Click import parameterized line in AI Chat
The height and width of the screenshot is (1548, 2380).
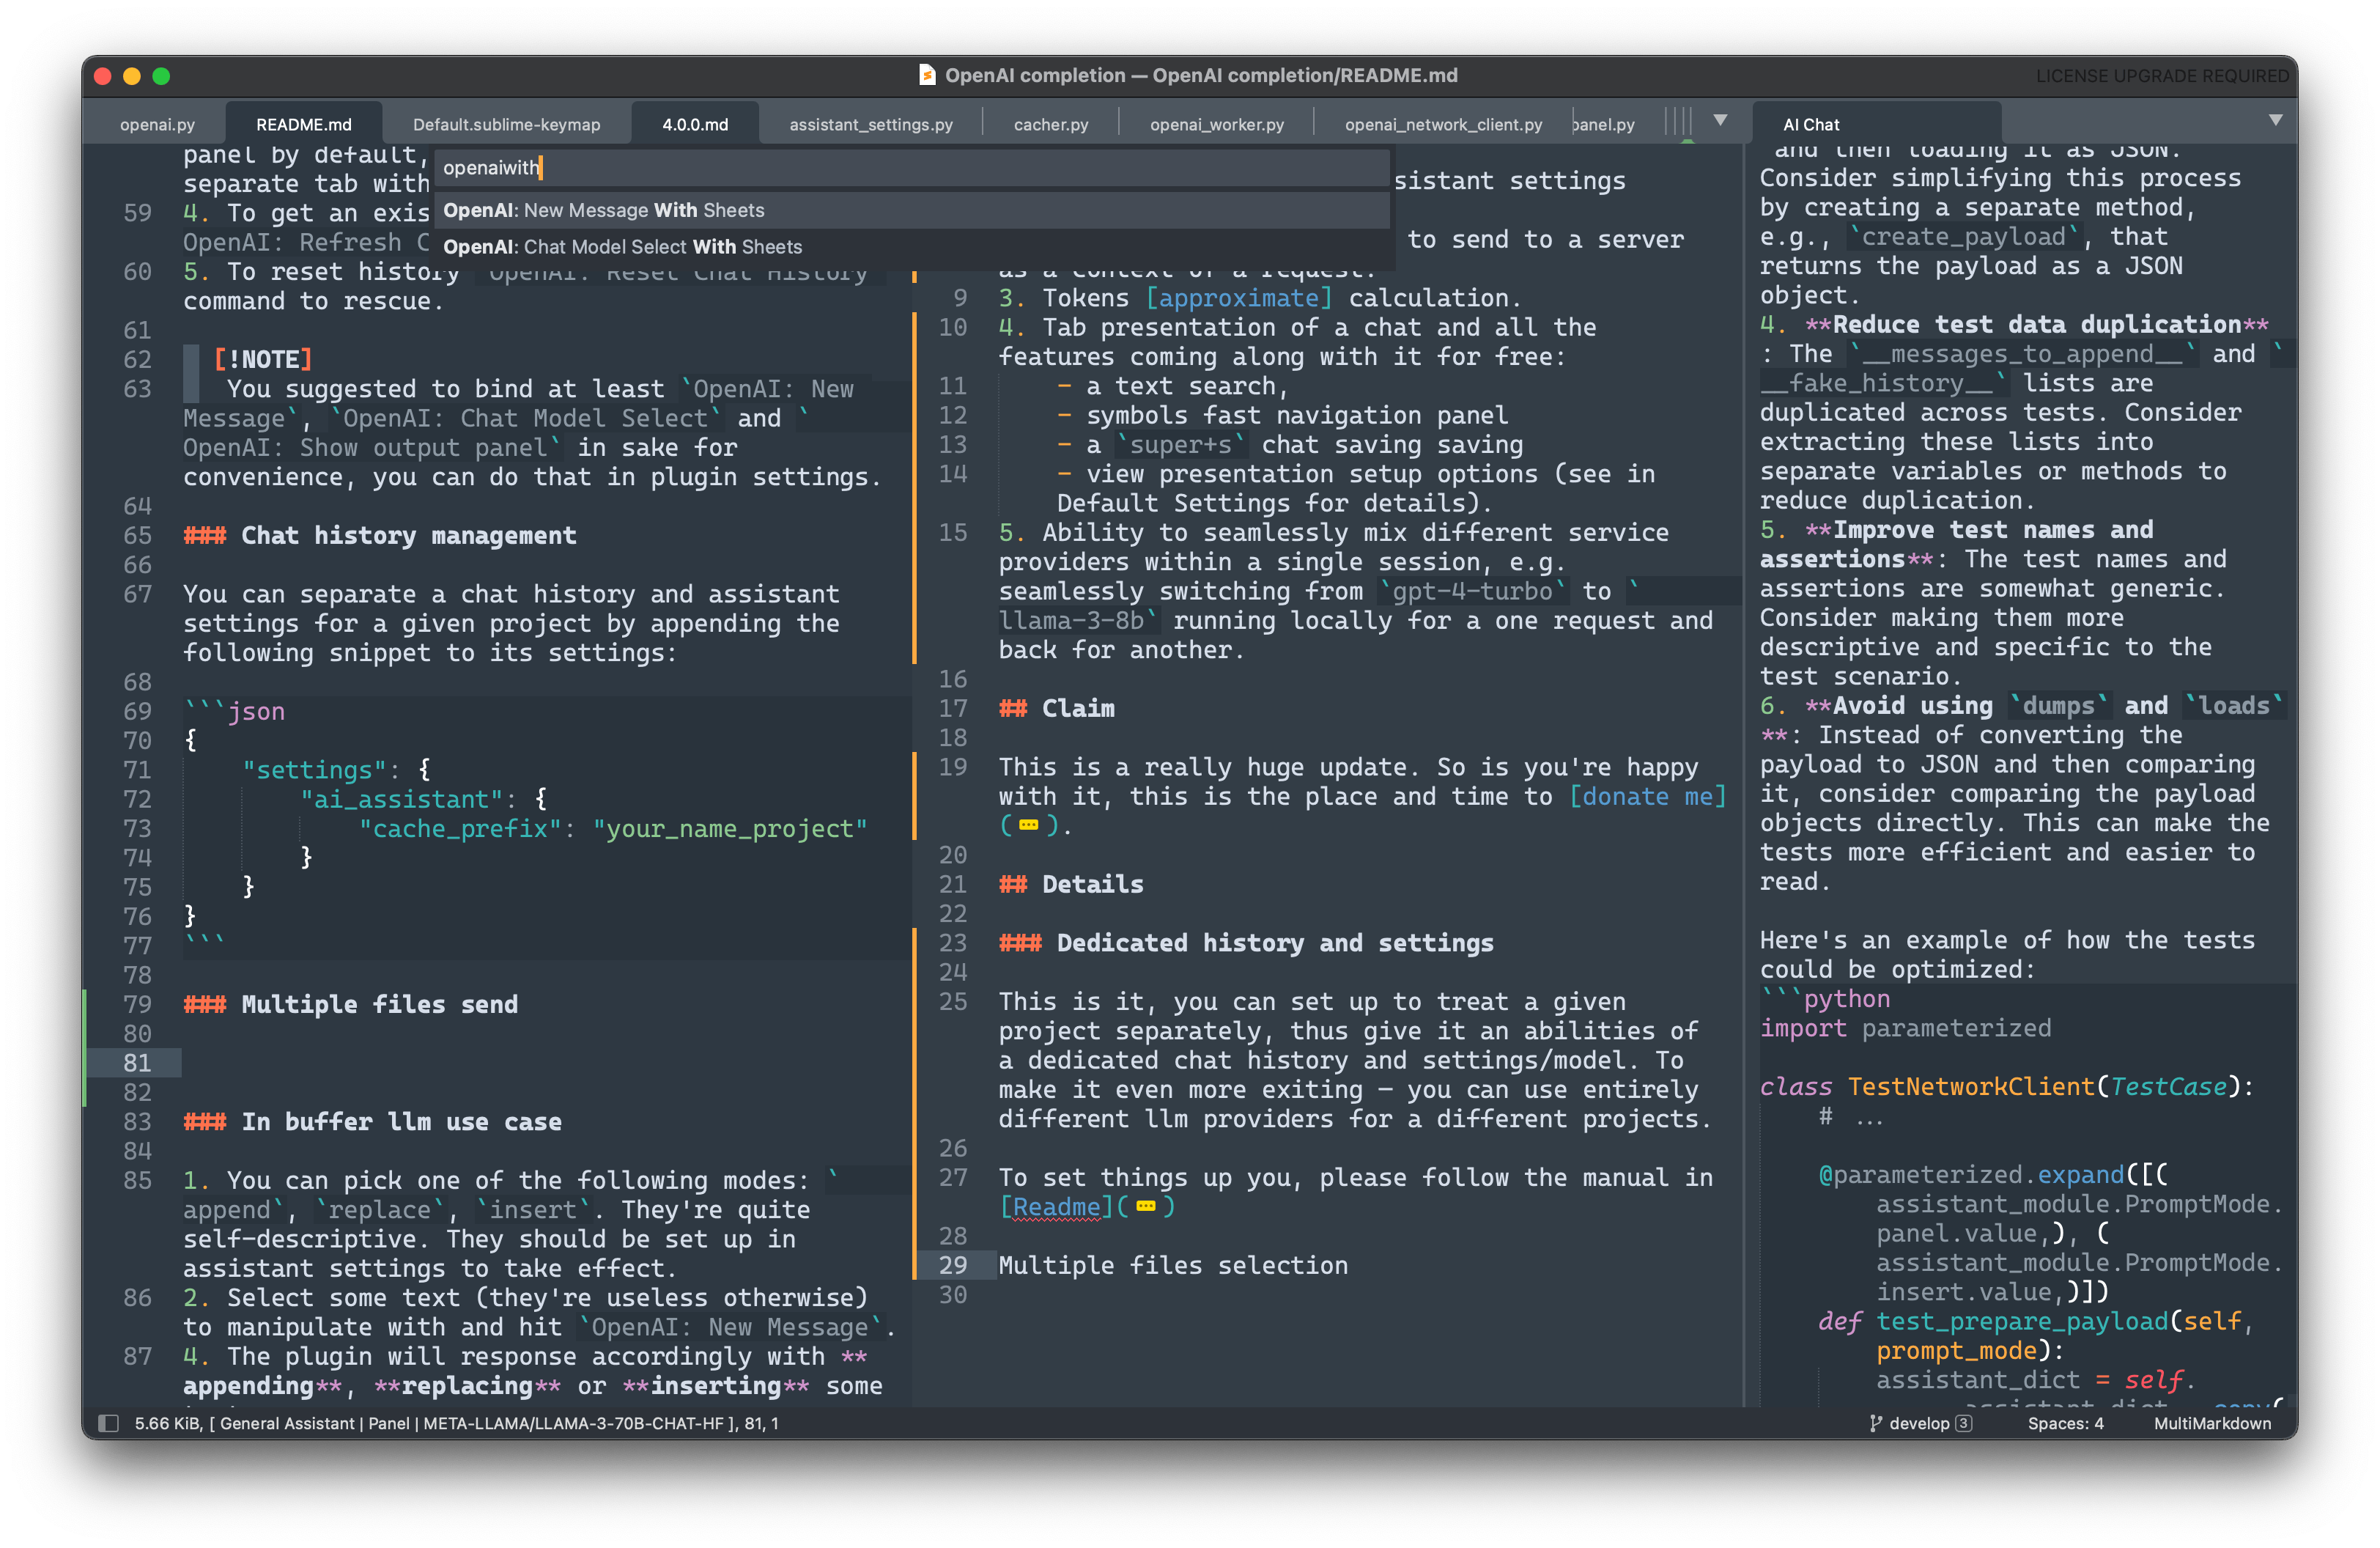click(1905, 1029)
